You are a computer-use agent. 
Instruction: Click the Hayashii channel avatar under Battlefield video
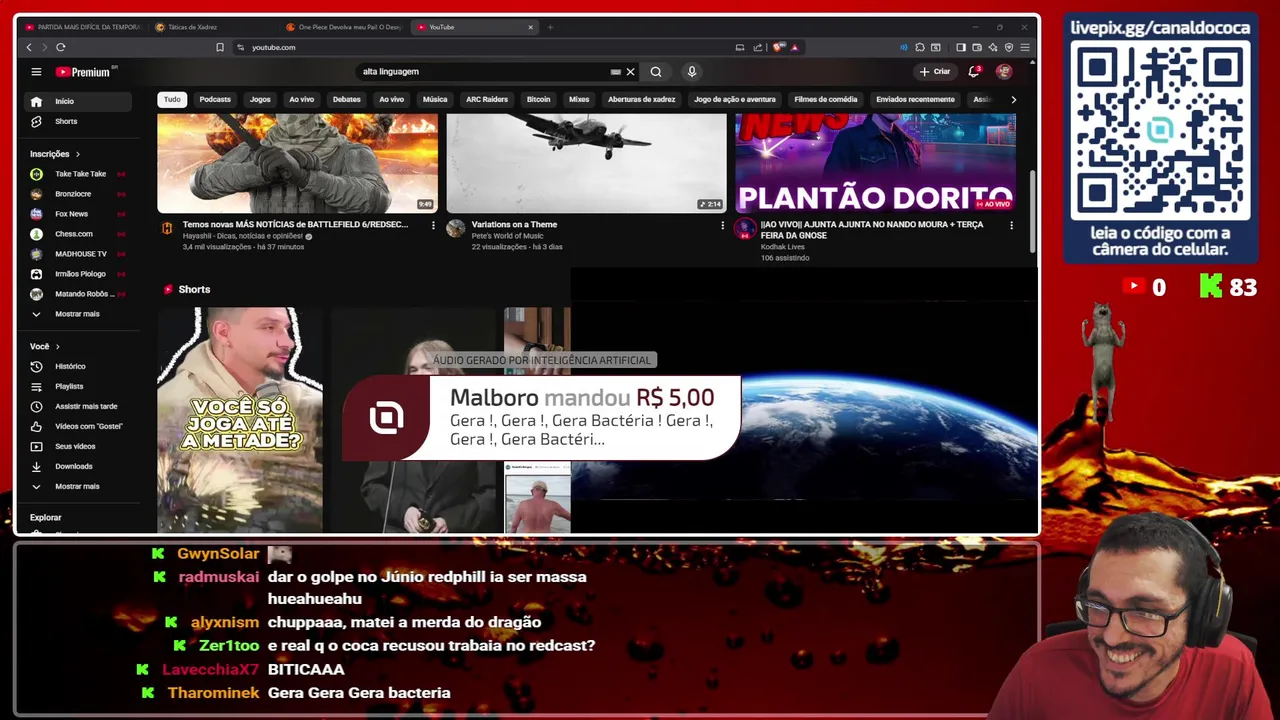click(x=167, y=229)
